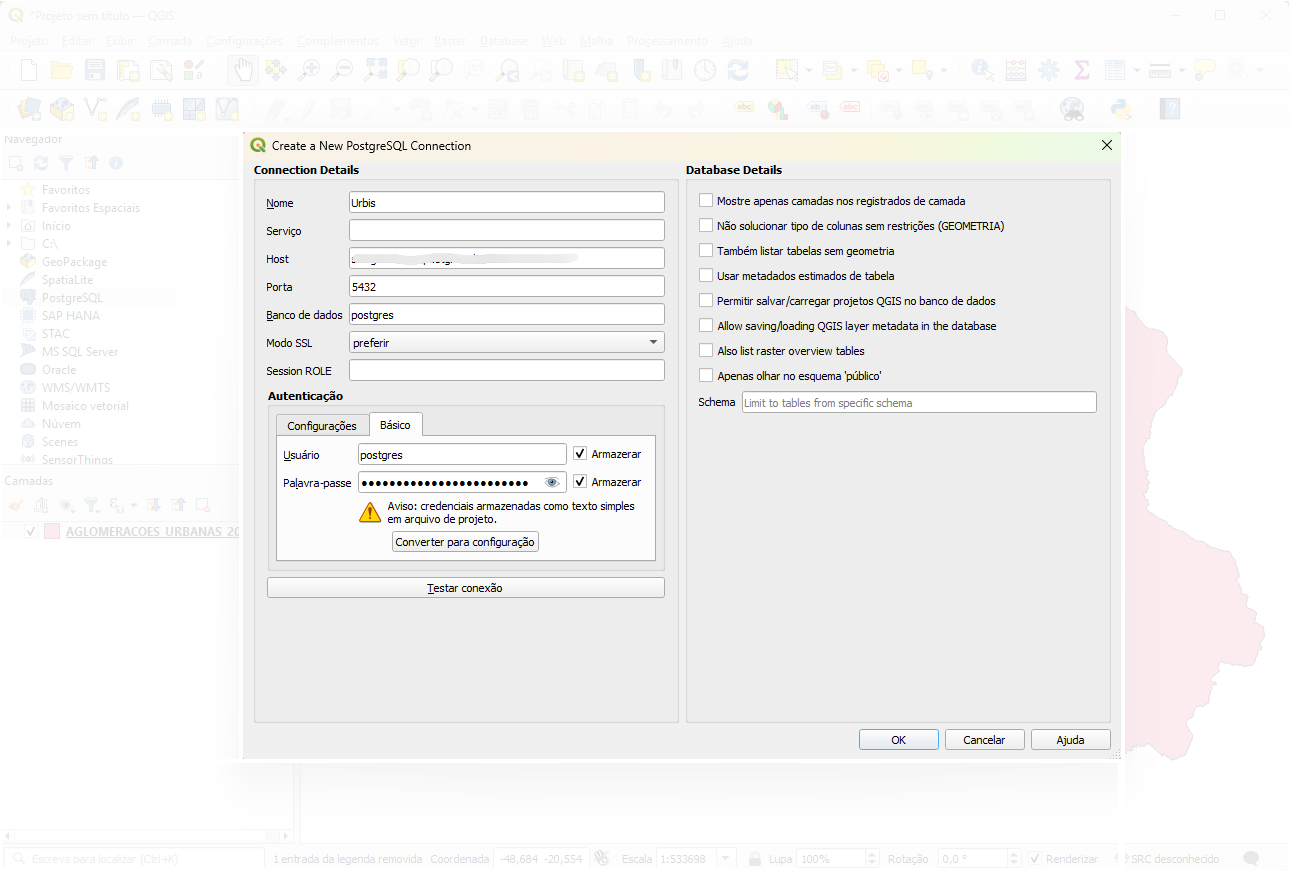
Task: Expand the Início tree node
Action: click(x=9, y=226)
